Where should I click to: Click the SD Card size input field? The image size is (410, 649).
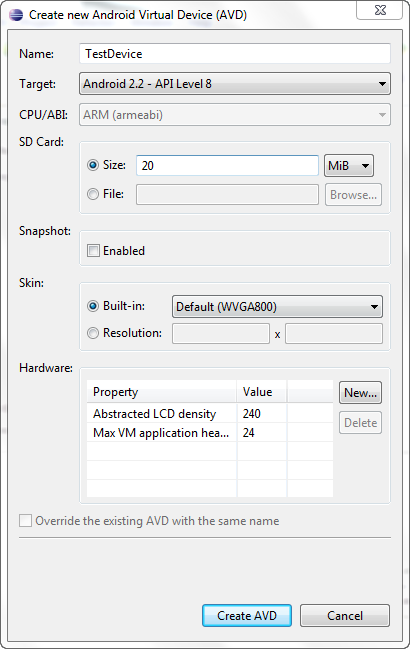tap(227, 166)
